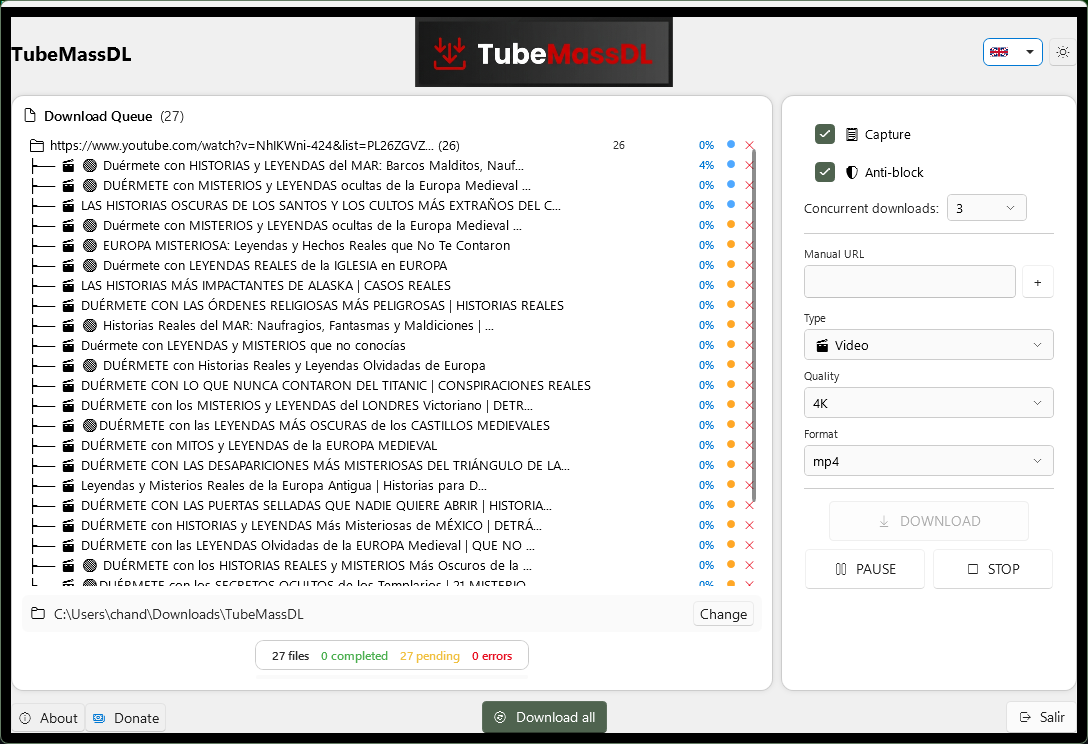Delete 'LONDRES Victoriano' row with its red X

[749, 405]
